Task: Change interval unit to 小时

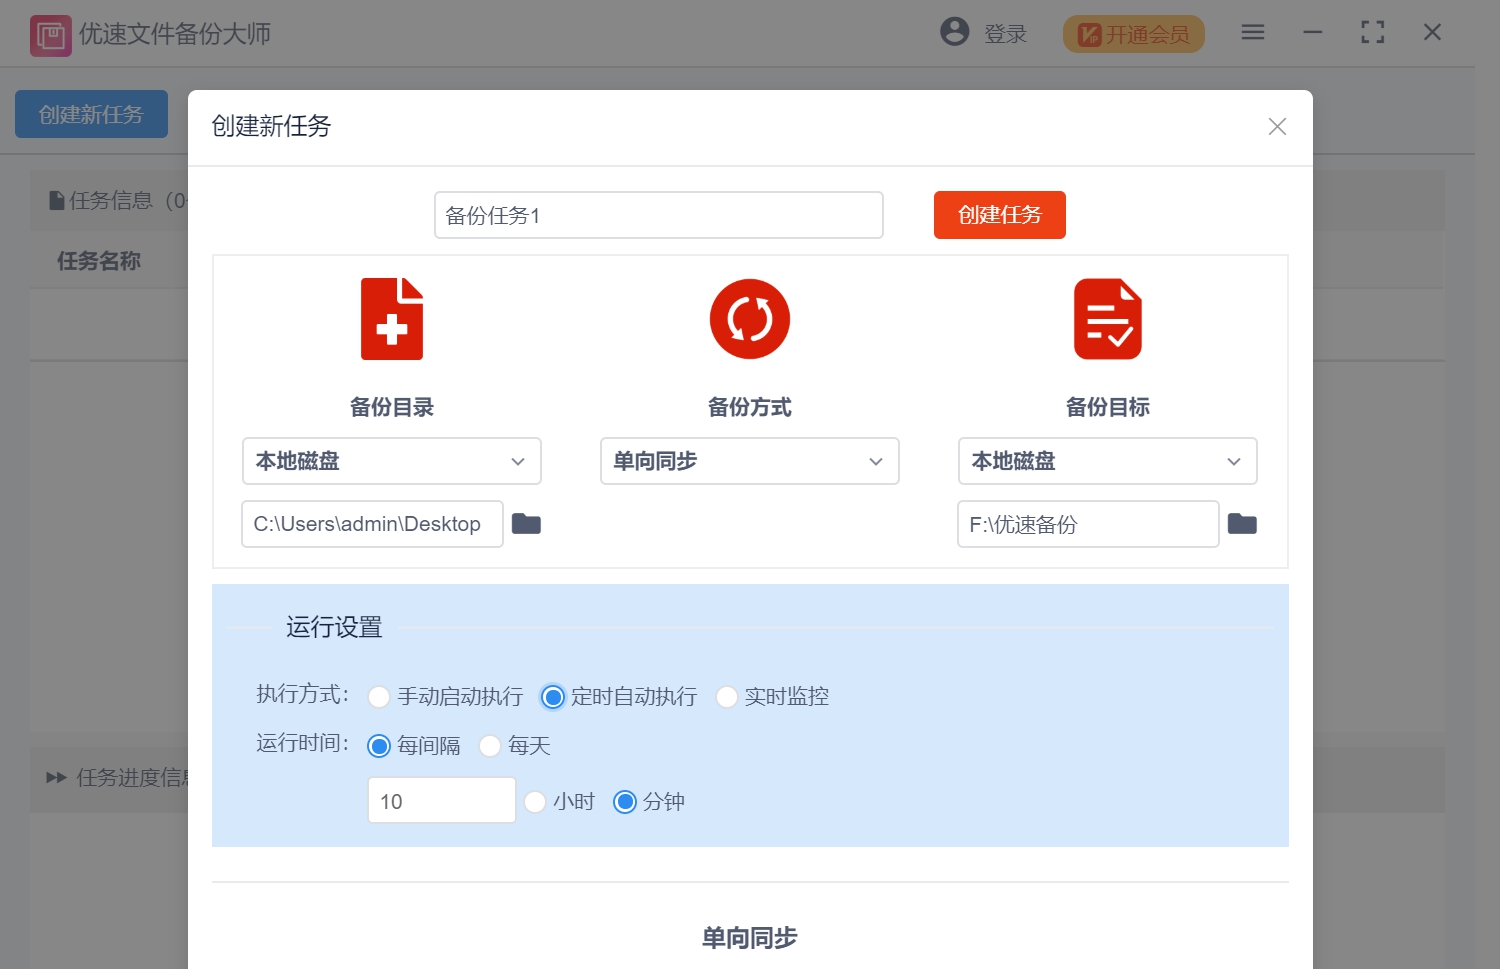Action: coord(536,801)
